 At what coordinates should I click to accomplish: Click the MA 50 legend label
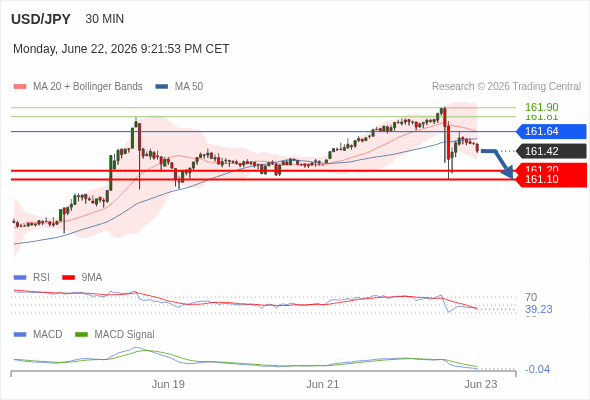click(x=189, y=87)
